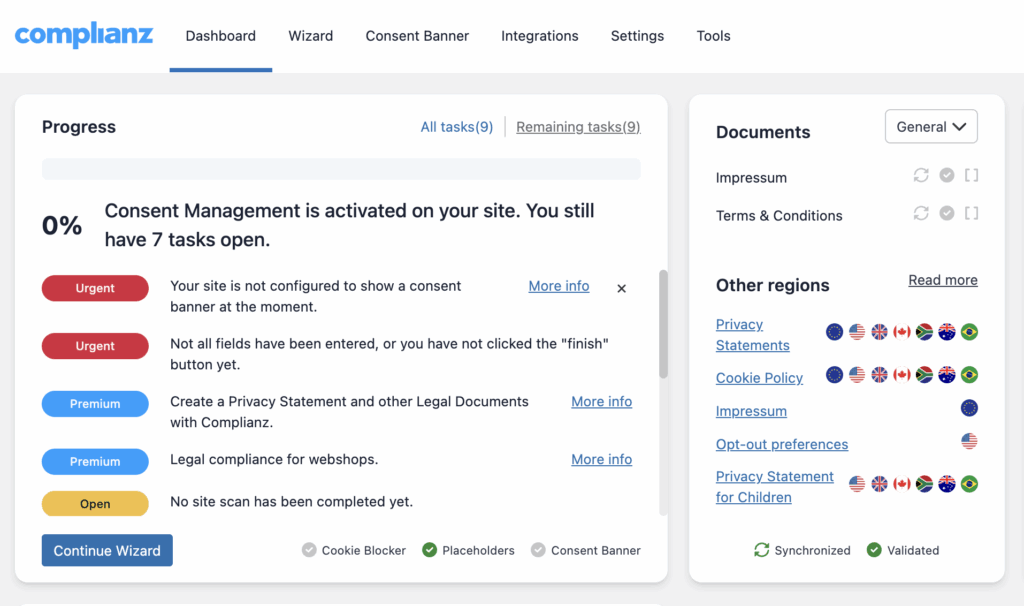The width and height of the screenshot is (1024, 606).
Task: Click Impressum shortcode brackets icon
Action: pos(972,175)
